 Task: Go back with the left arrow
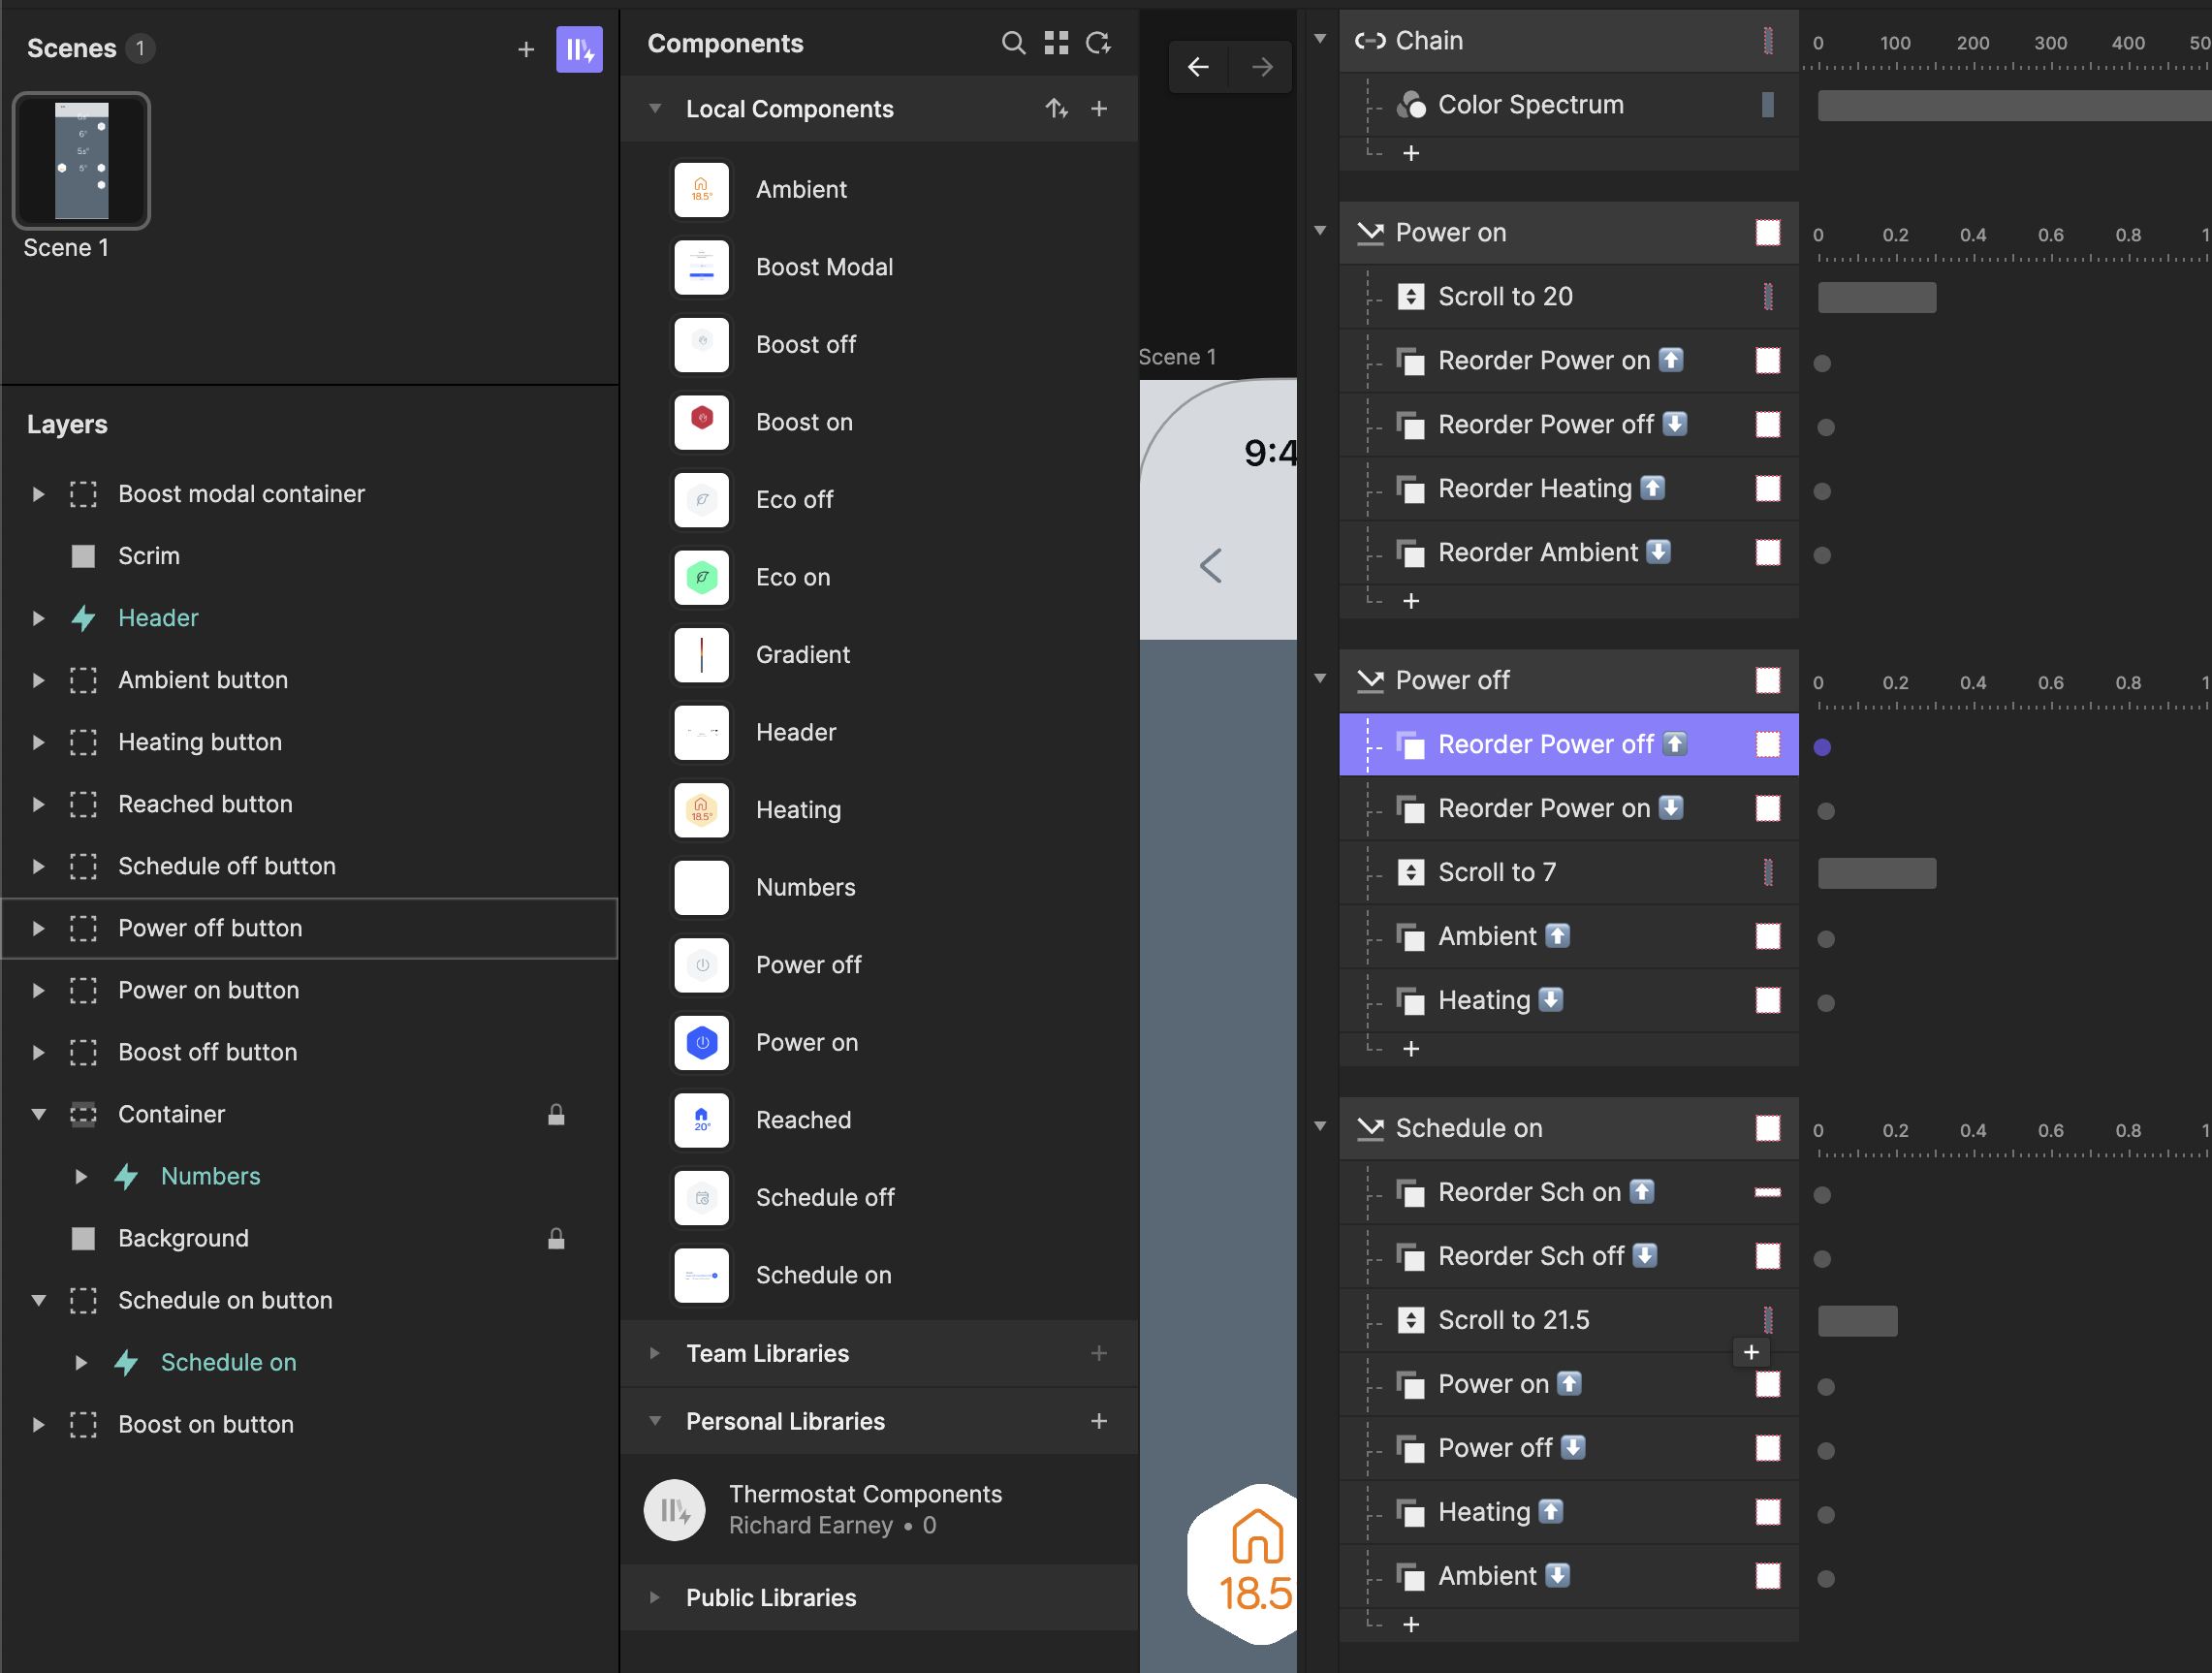point(1198,67)
